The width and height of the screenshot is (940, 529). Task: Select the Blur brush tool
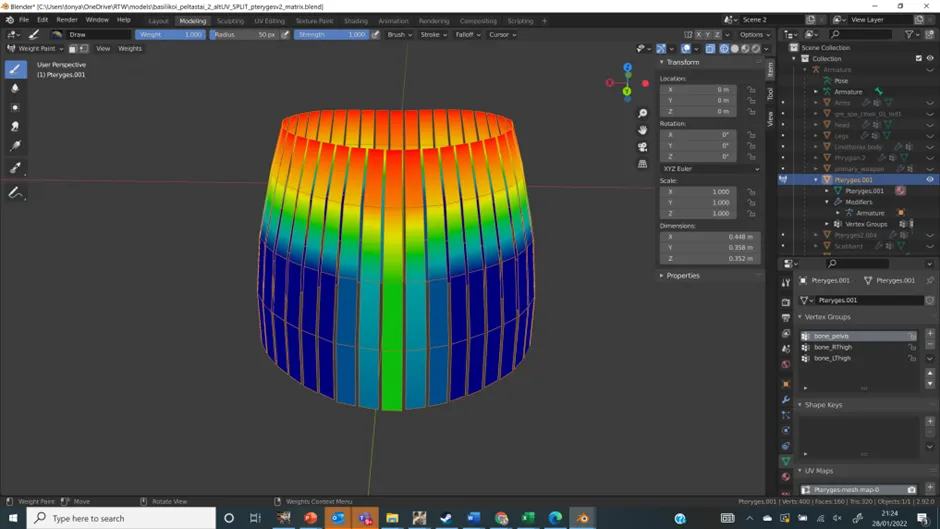[x=16, y=88]
